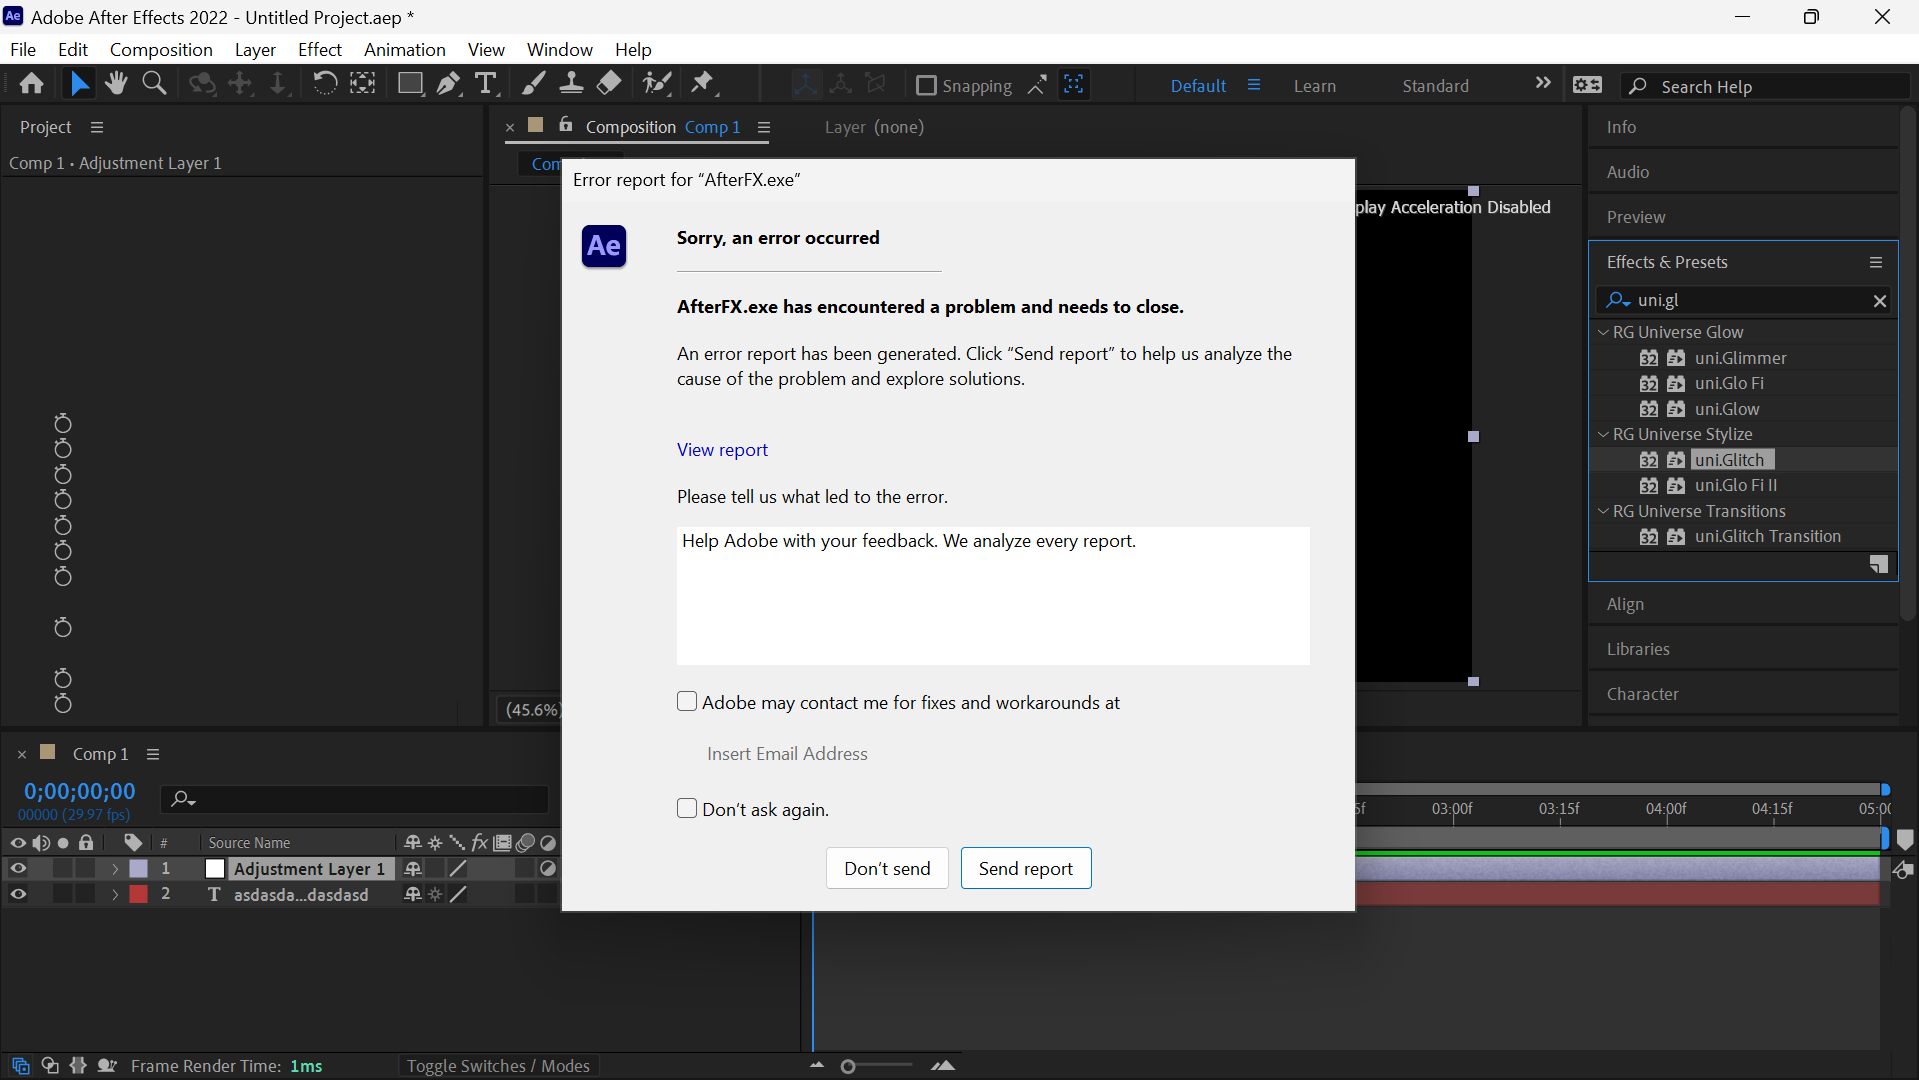Image resolution: width=1919 pixels, height=1080 pixels.
Task: Click the Don't send button
Action: tap(887, 868)
